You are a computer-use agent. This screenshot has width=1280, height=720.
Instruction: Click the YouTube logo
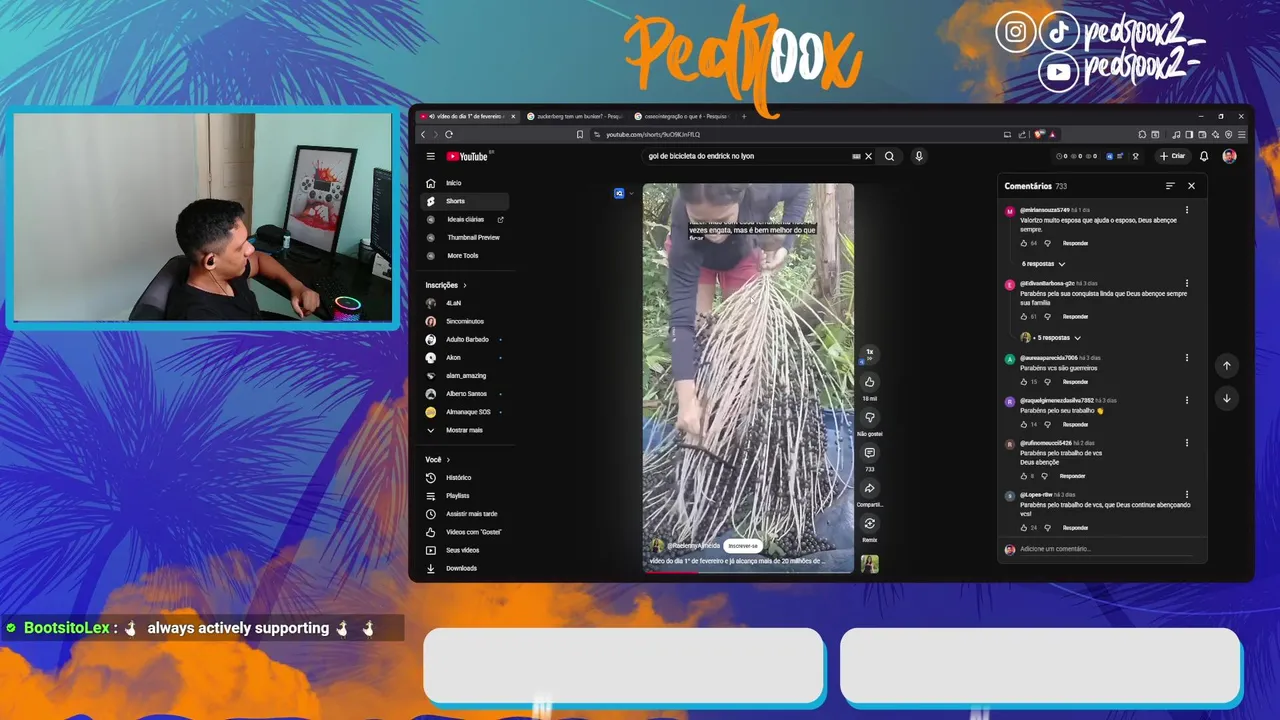[x=467, y=156]
